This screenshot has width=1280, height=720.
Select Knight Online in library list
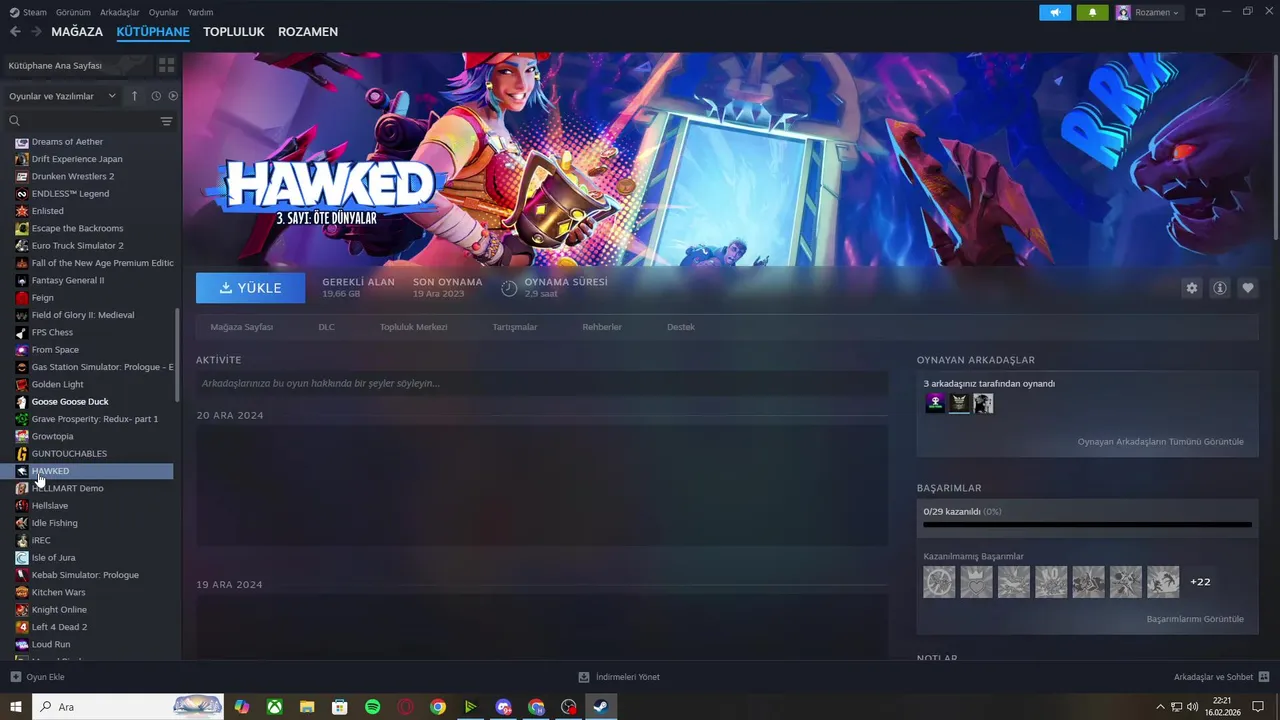94,609
